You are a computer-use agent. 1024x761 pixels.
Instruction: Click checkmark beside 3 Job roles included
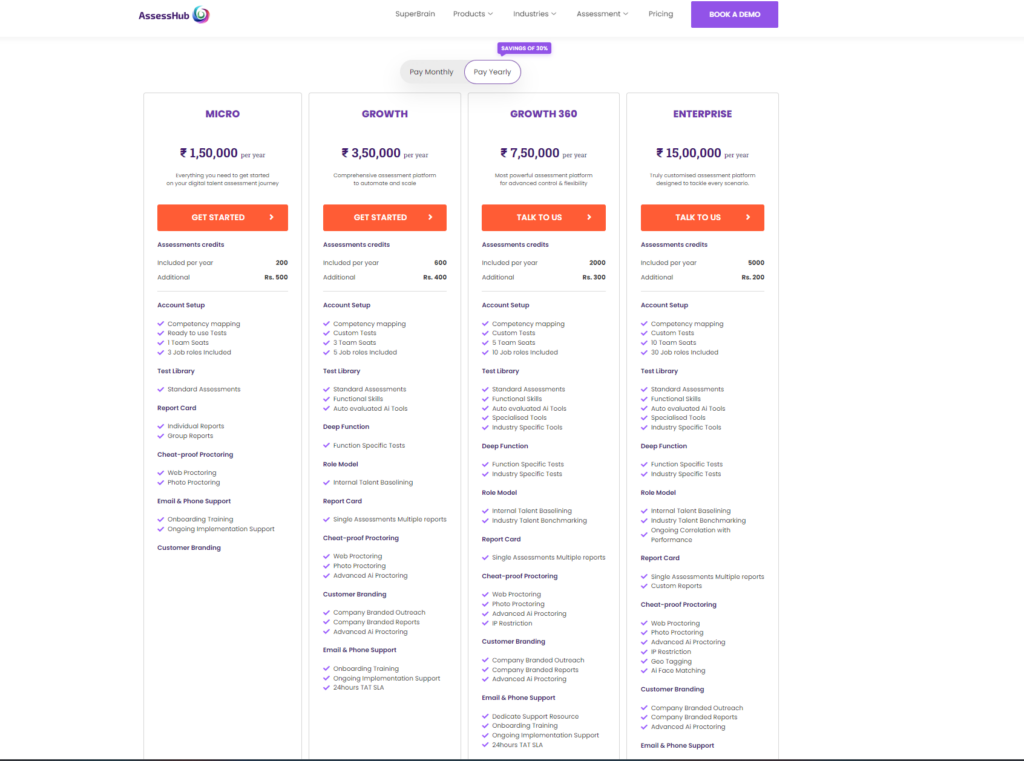tap(161, 352)
